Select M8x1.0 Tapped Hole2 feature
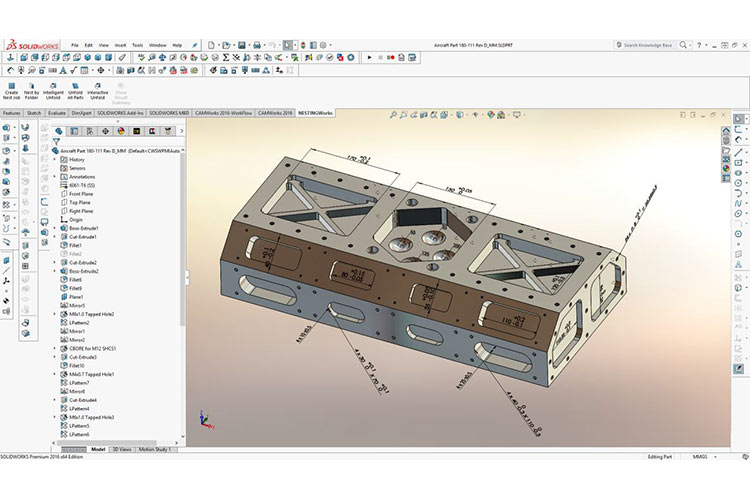Image resolution: width=750 pixels, height=500 pixels. click(x=88, y=314)
